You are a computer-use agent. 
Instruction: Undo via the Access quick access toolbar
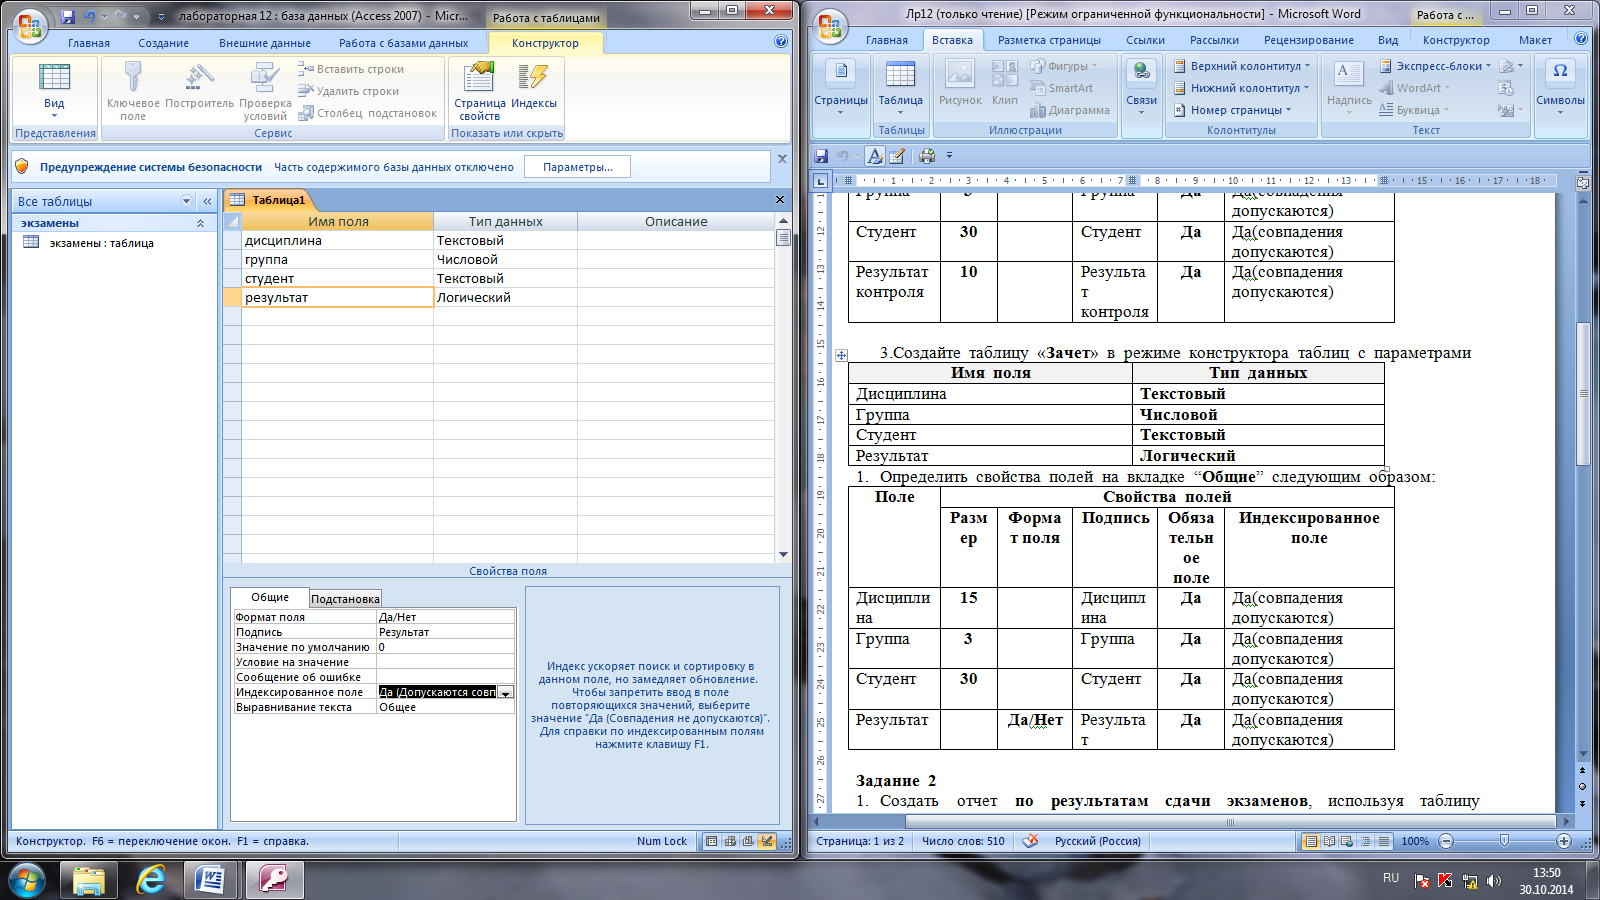tap(90, 17)
